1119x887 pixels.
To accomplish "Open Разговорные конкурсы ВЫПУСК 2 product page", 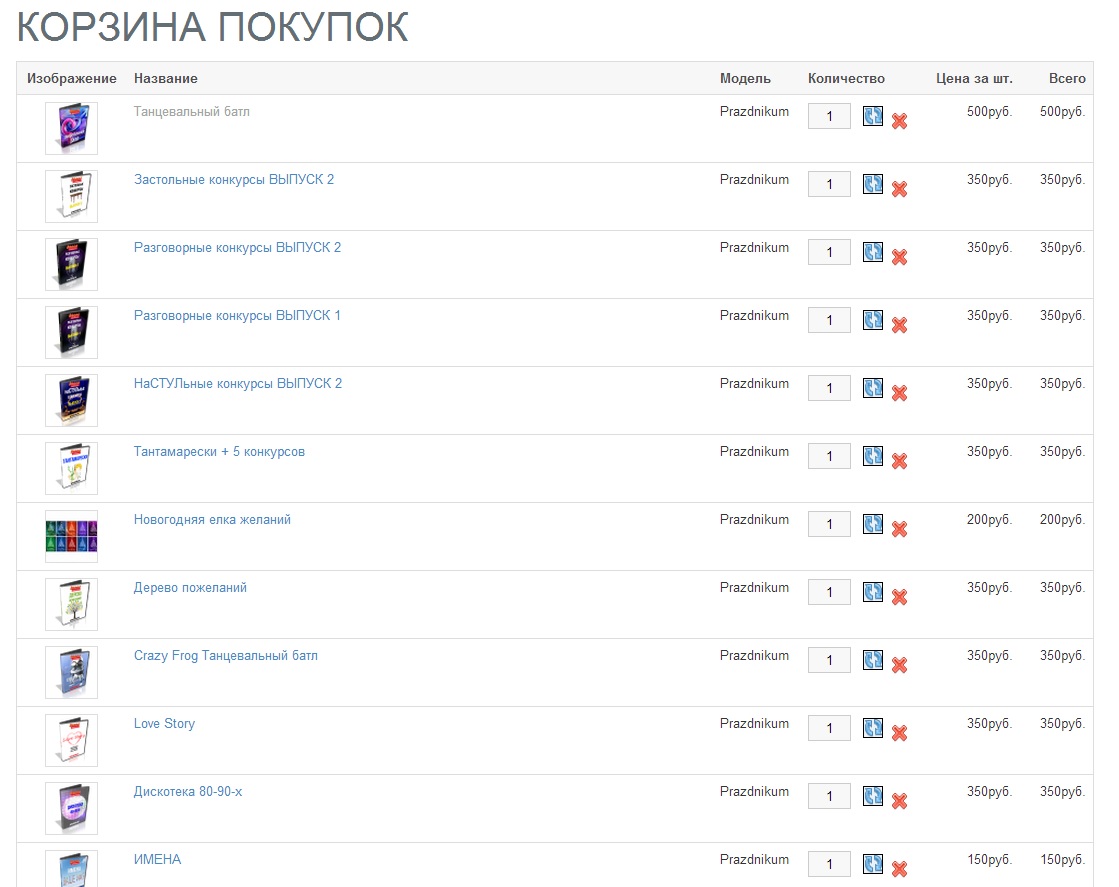I will (x=237, y=248).
